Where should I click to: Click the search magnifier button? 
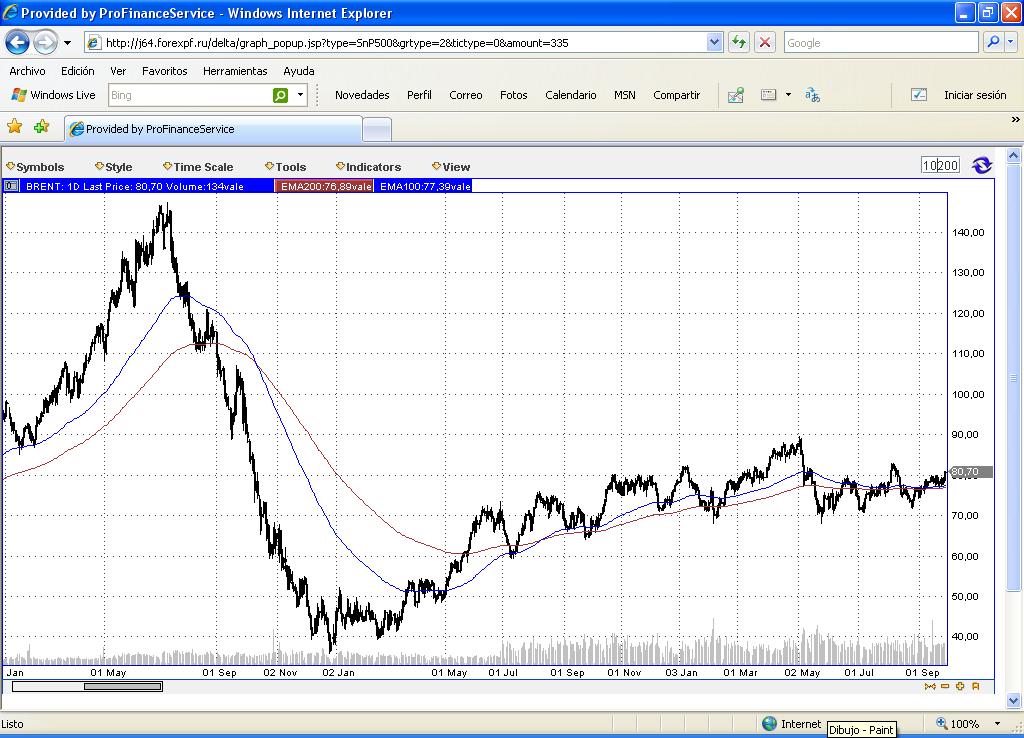(x=993, y=42)
